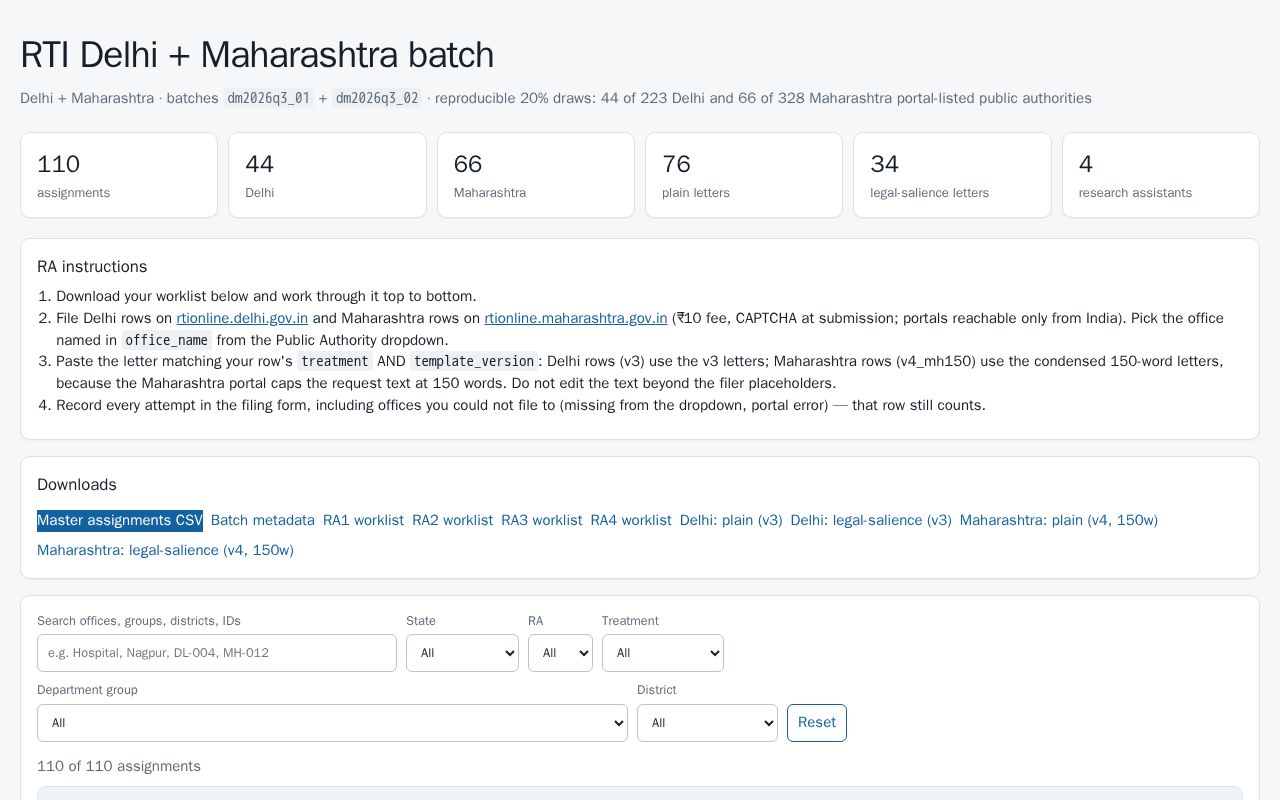Click the dm2026q3_01 batch code
Viewport: 1280px width, 800px height.
[x=268, y=98]
